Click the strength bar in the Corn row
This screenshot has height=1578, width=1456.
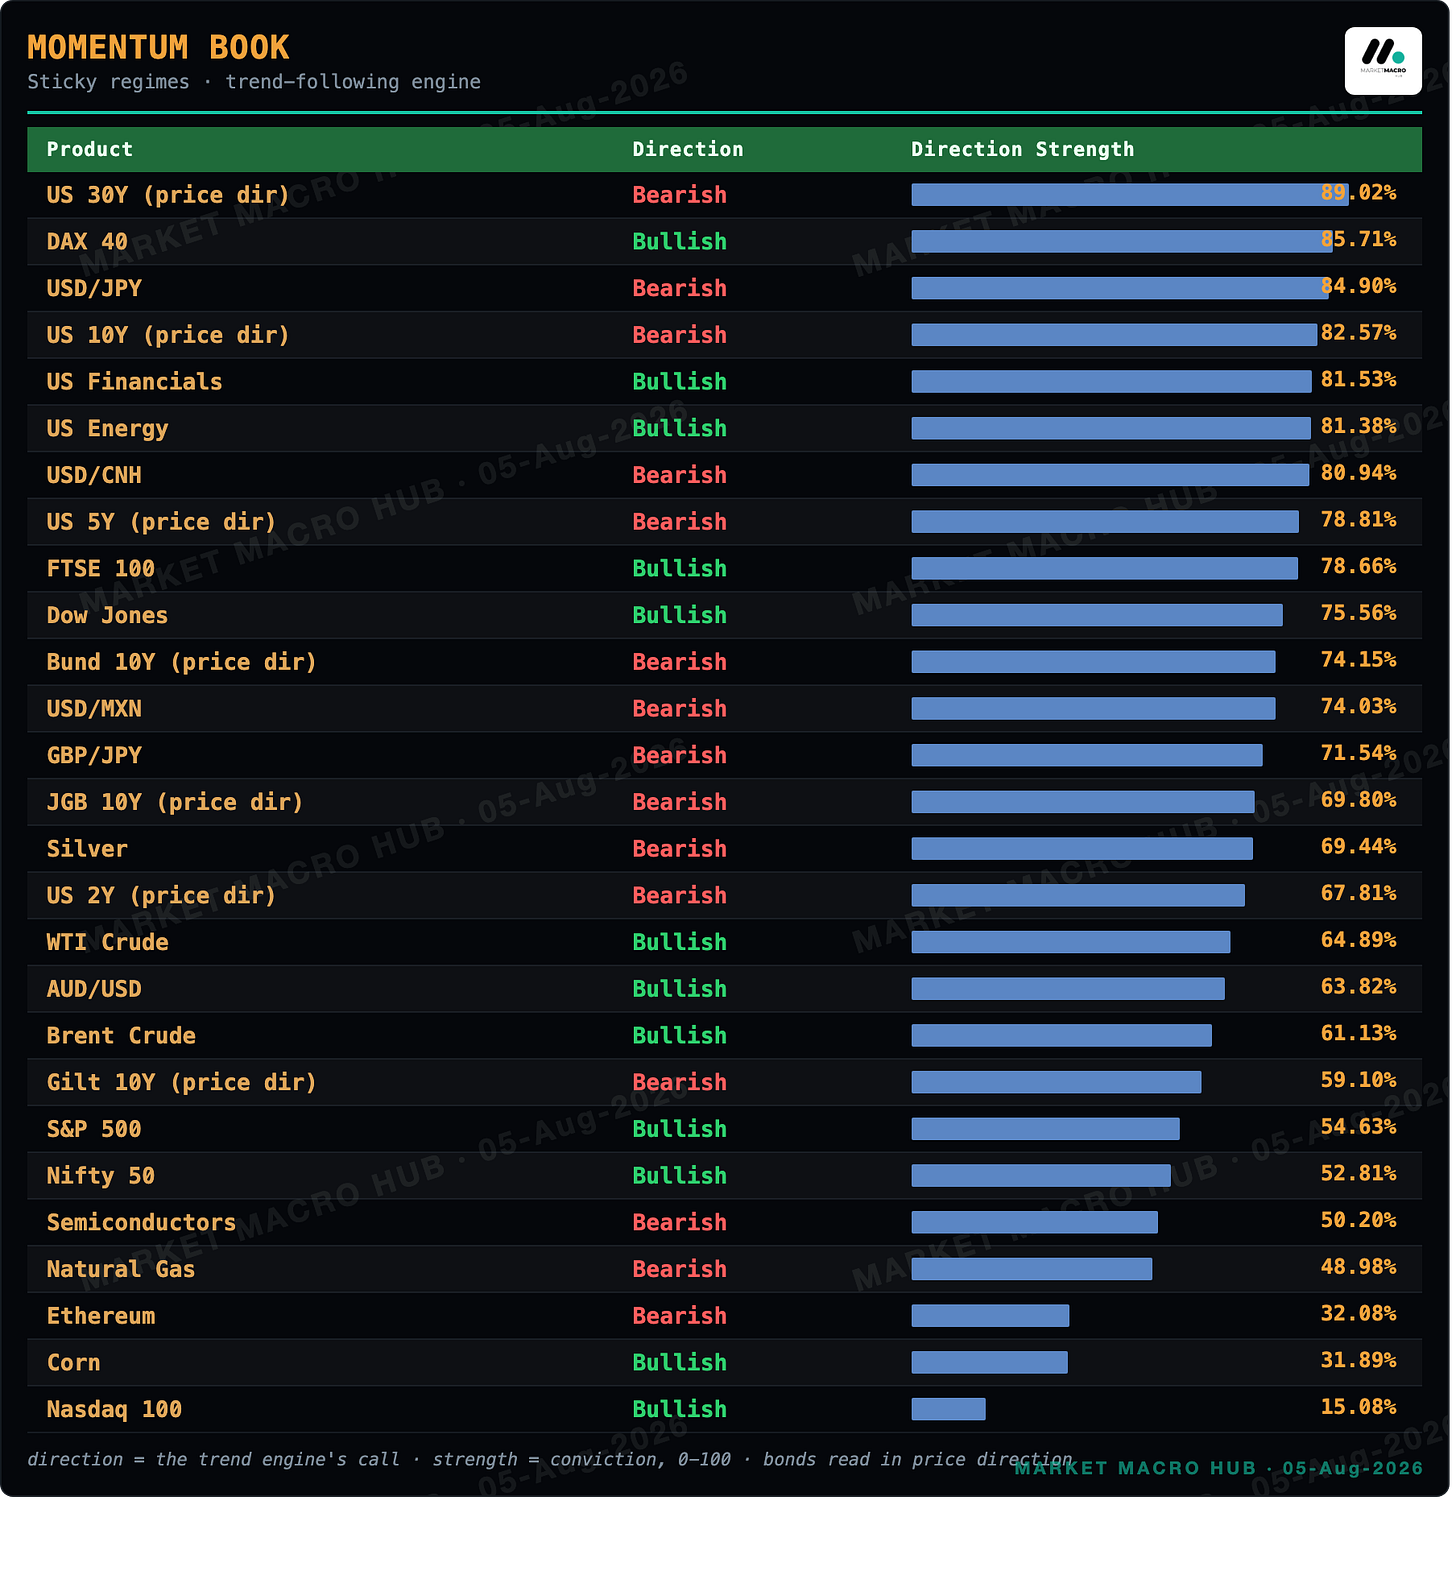991,1363
